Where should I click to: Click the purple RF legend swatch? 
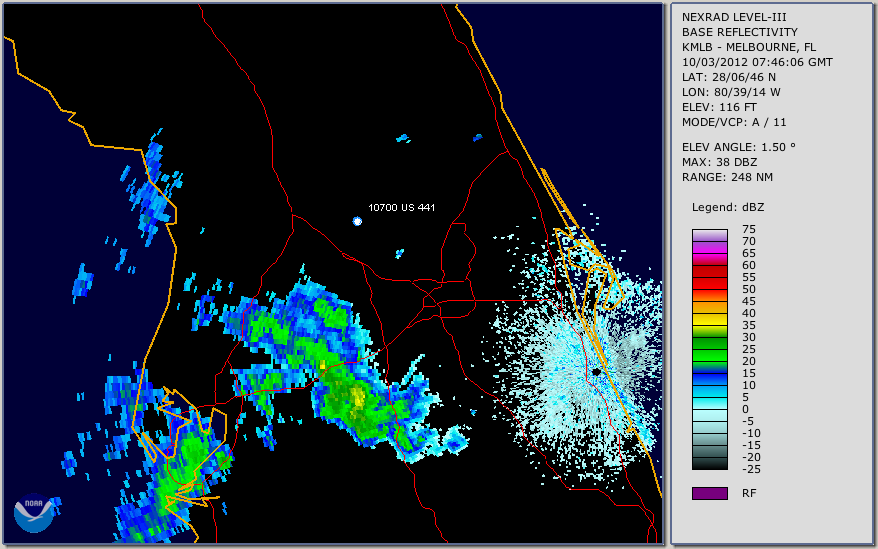[710, 493]
